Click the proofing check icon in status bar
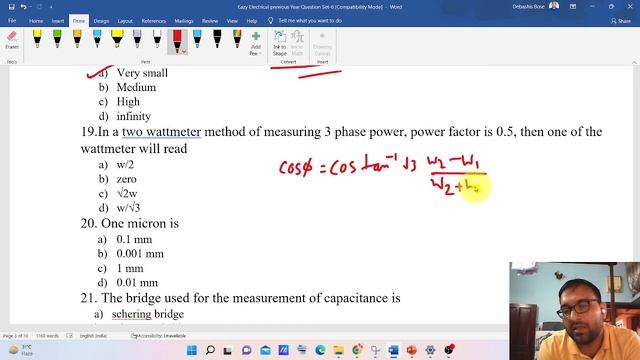 [x=69, y=336]
